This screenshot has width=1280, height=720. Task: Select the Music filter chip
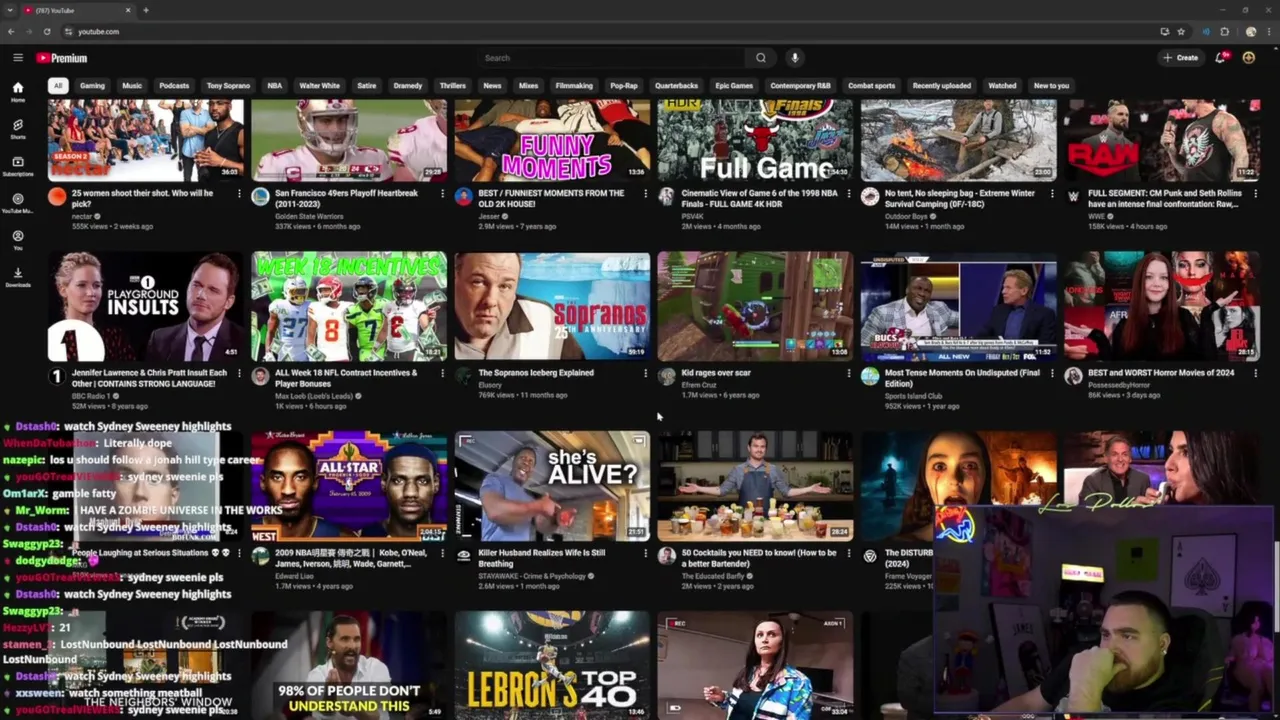click(132, 86)
